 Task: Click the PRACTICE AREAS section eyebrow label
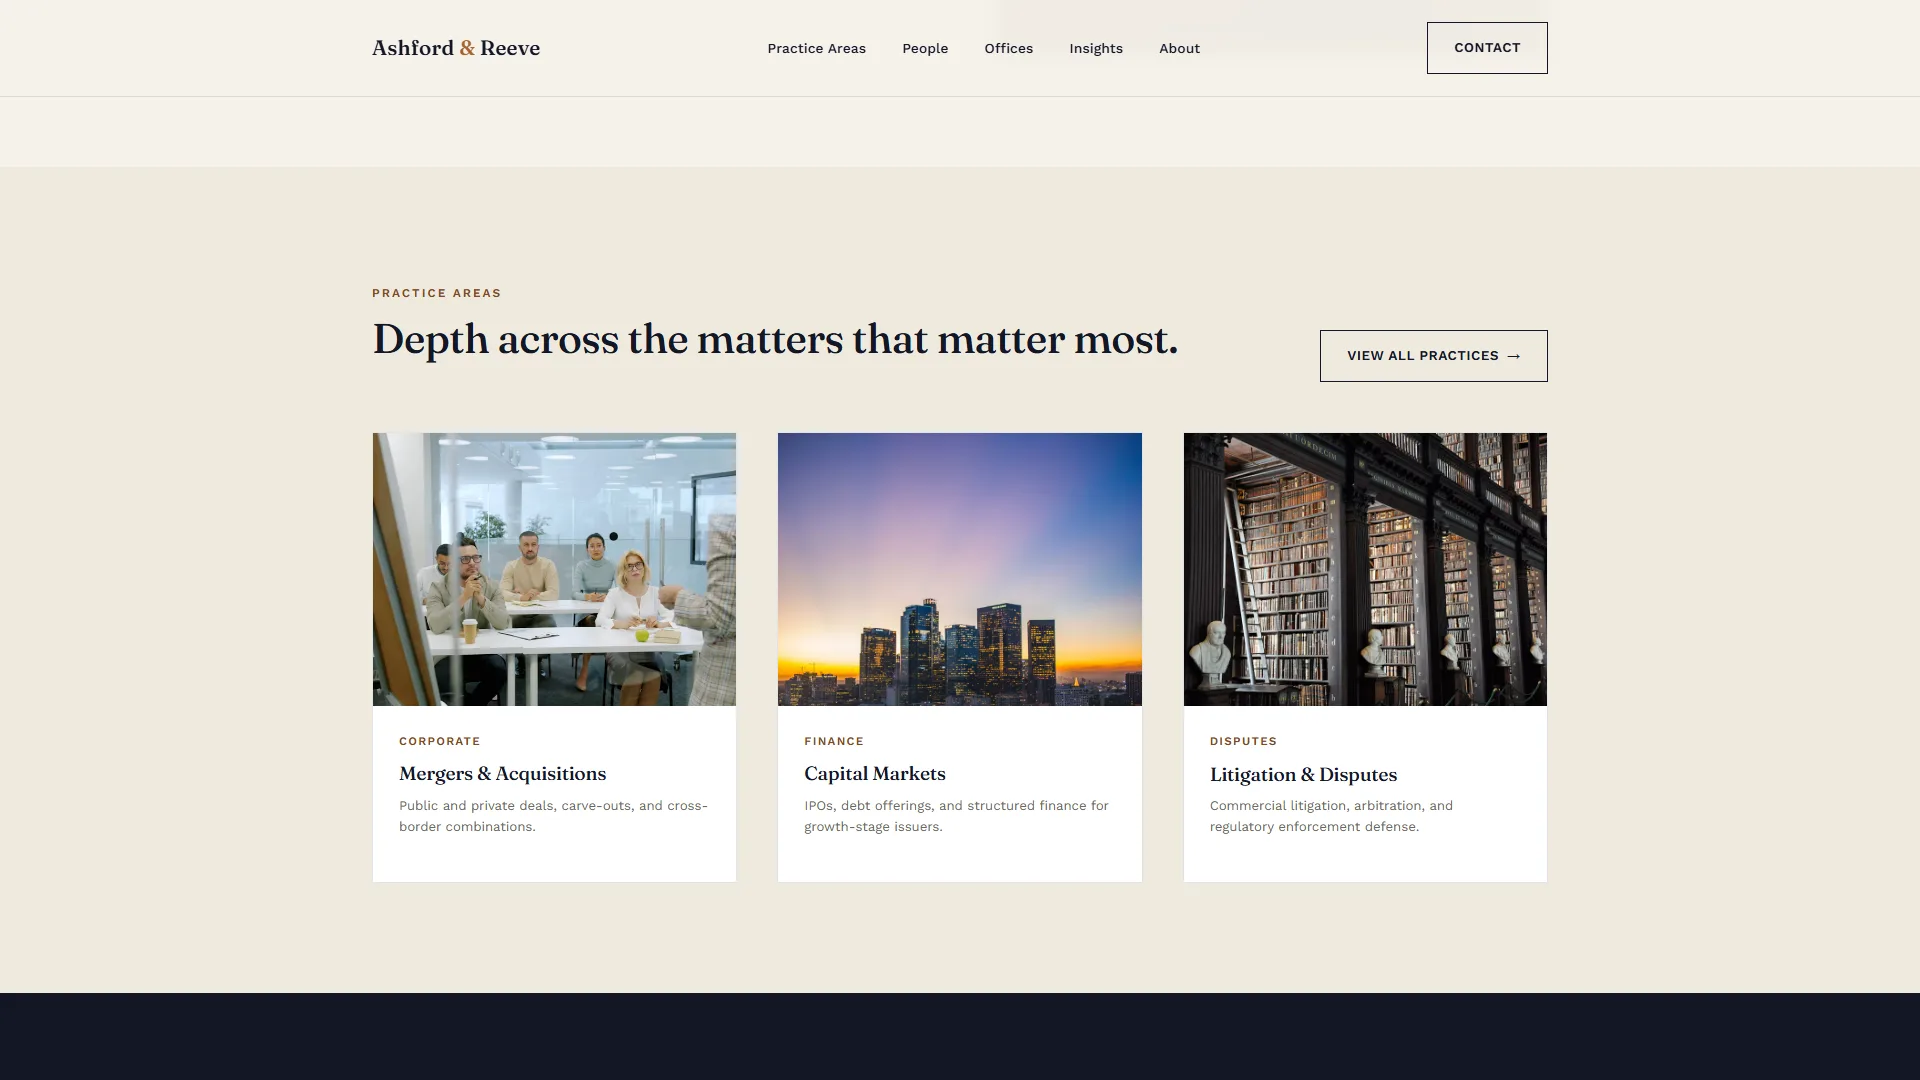(x=436, y=293)
